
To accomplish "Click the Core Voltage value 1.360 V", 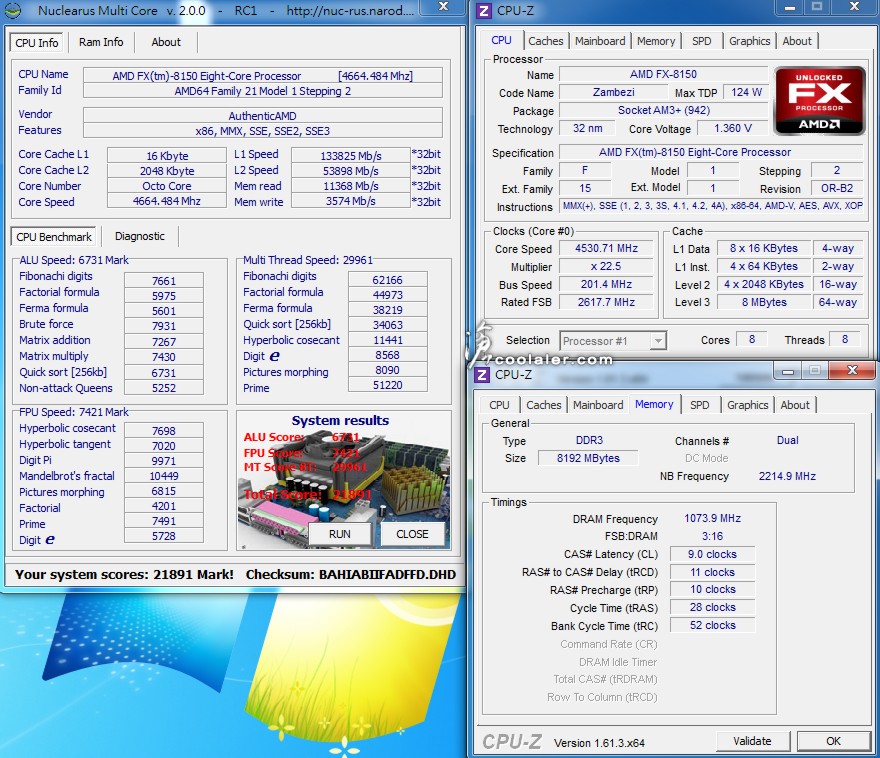I will tap(733, 128).
